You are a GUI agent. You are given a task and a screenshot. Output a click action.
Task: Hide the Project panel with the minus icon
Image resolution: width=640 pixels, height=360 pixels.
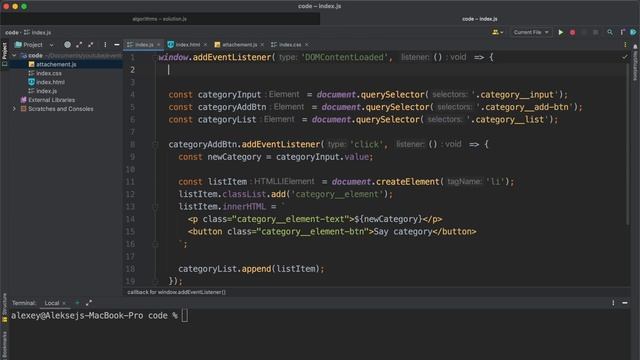coord(117,44)
